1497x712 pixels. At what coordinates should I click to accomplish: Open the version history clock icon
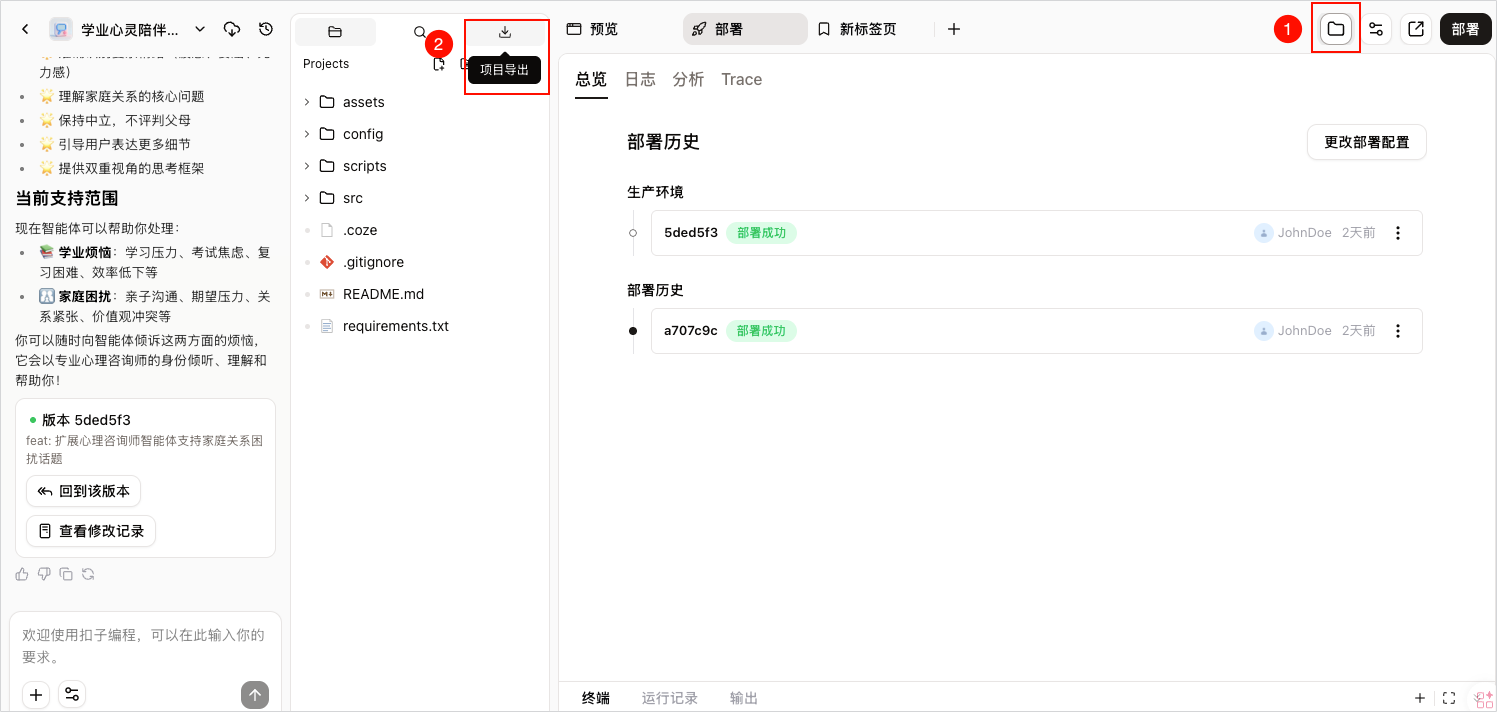[266, 30]
